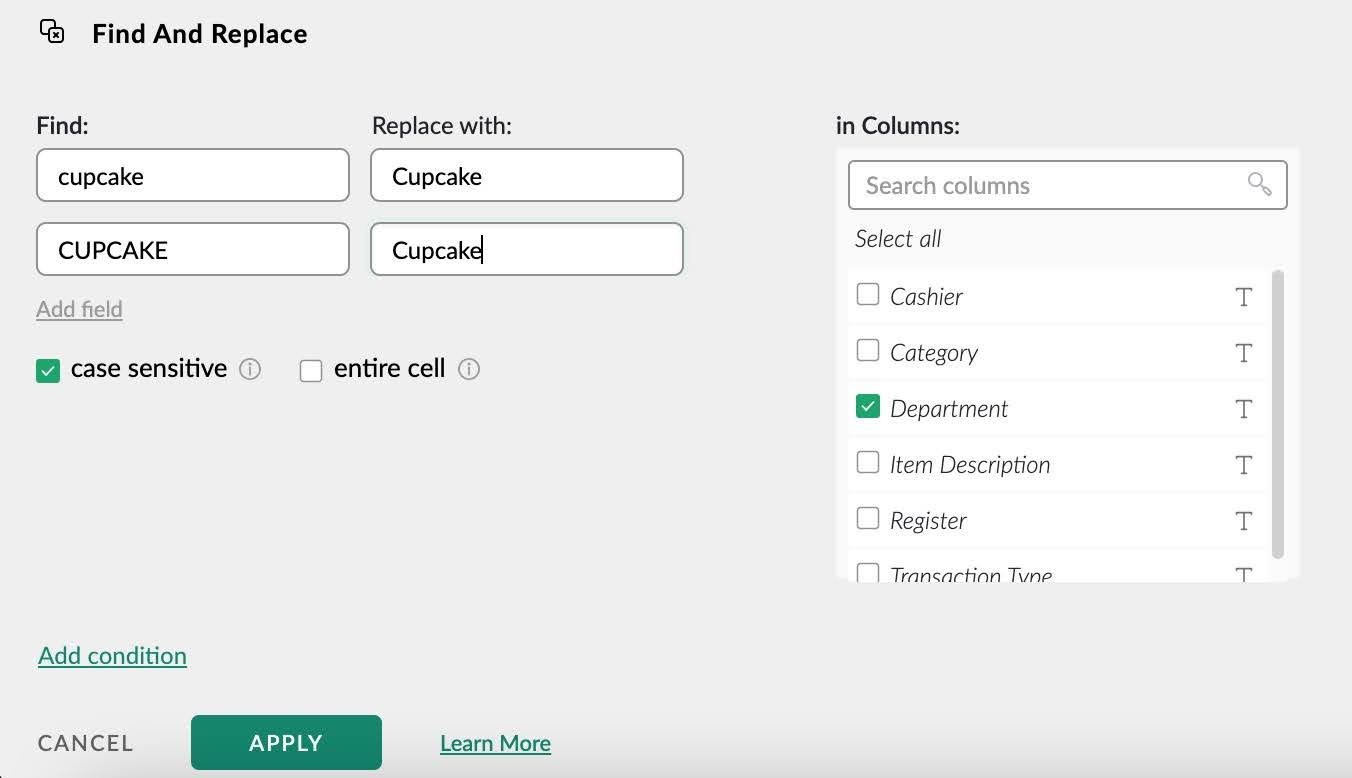
Task: Select the Item Description column
Action: [x=867, y=463]
